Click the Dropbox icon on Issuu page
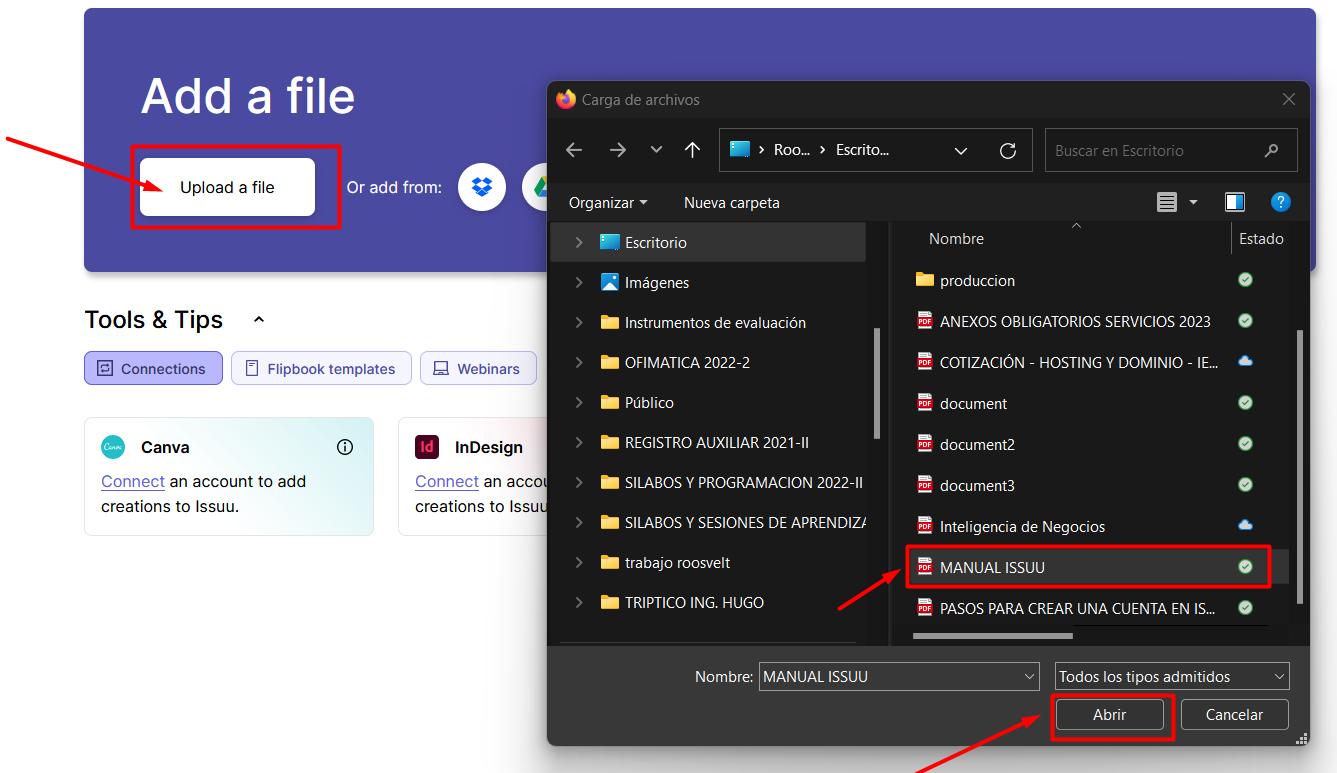This screenshot has height=773, width=1337. [x=482, y=187]
